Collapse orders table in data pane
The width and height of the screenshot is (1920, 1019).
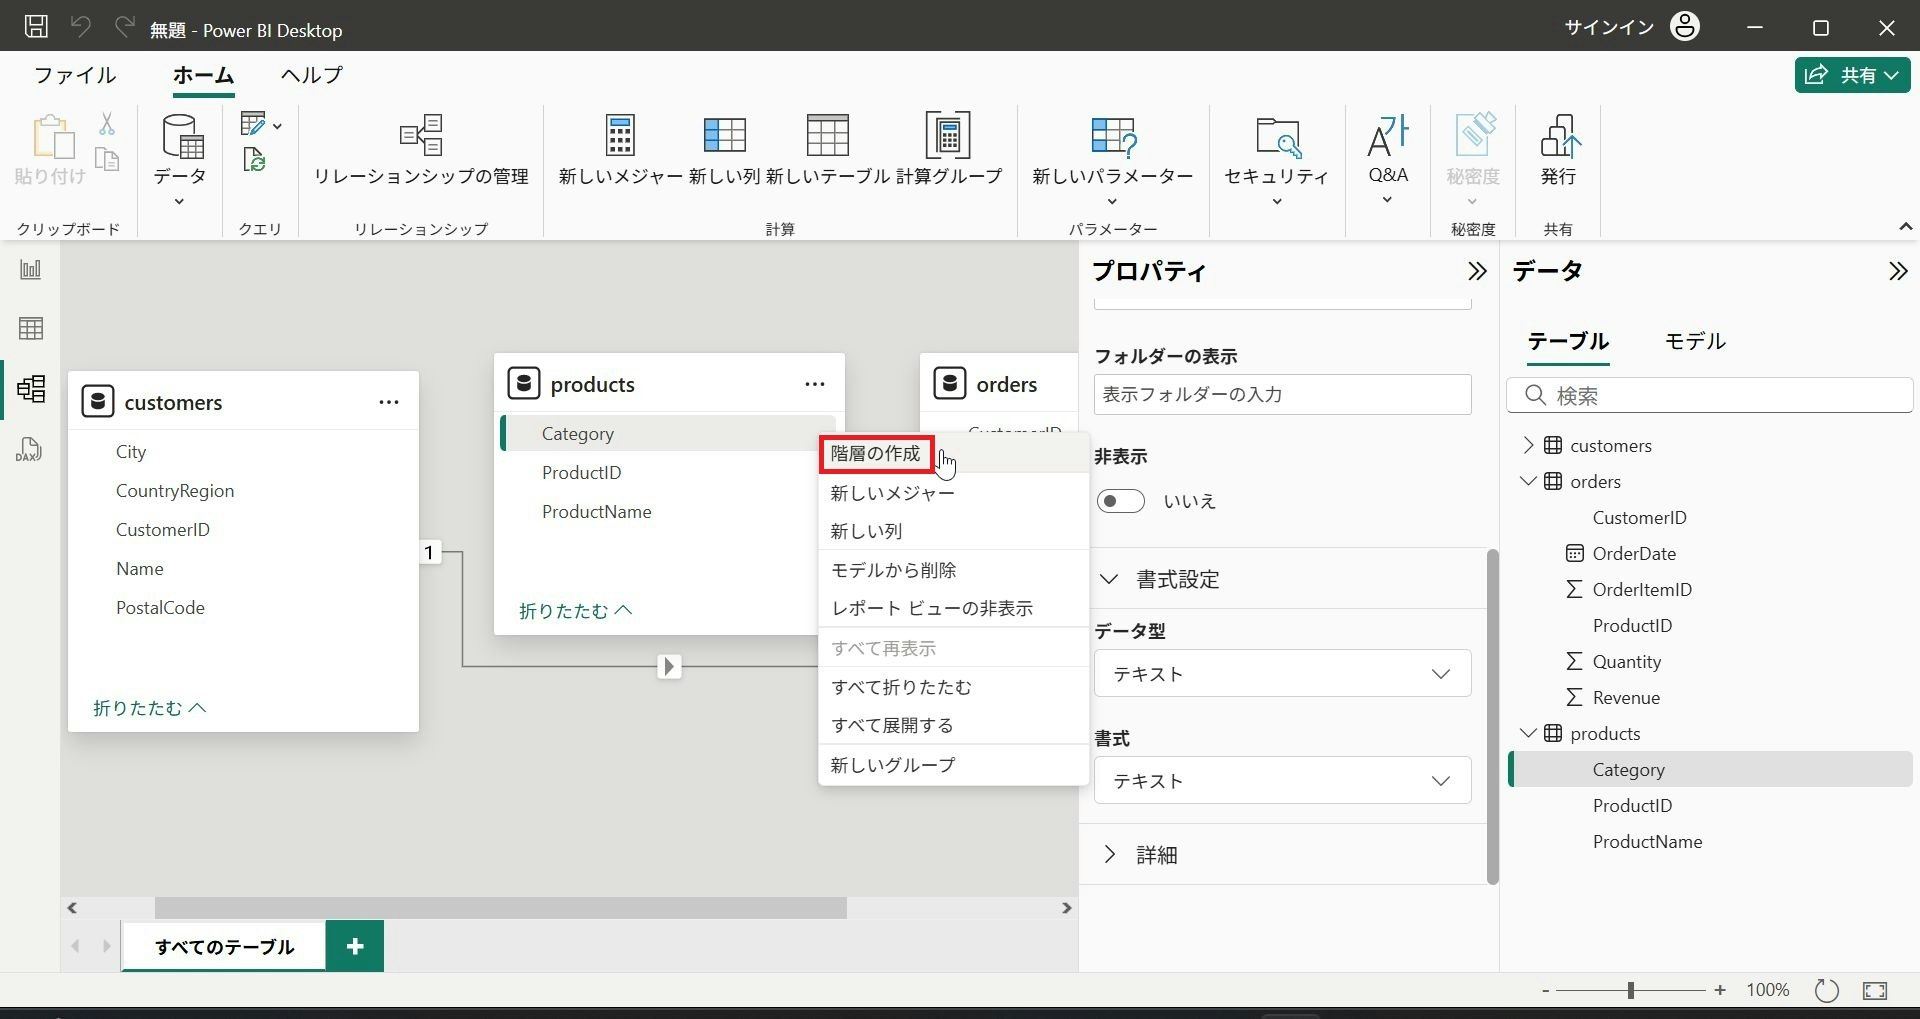point(1528,481)
